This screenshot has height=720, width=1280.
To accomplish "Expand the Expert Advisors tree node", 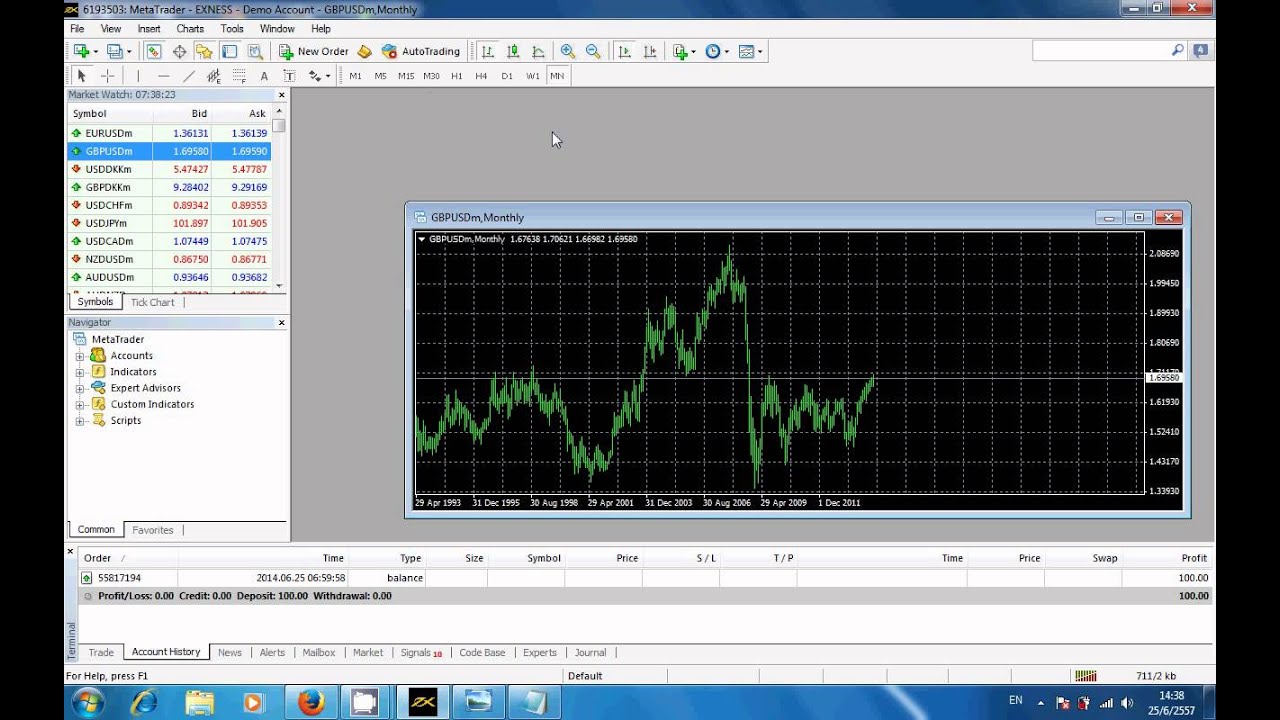I will 79,388.
